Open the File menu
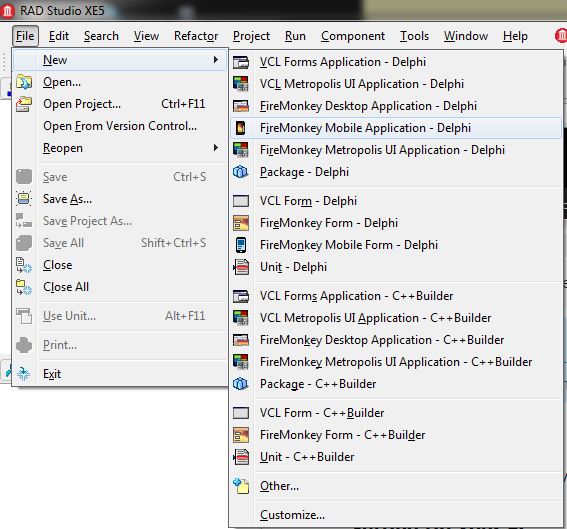Viewport: 567px width, 529px height. click(25, 36)
